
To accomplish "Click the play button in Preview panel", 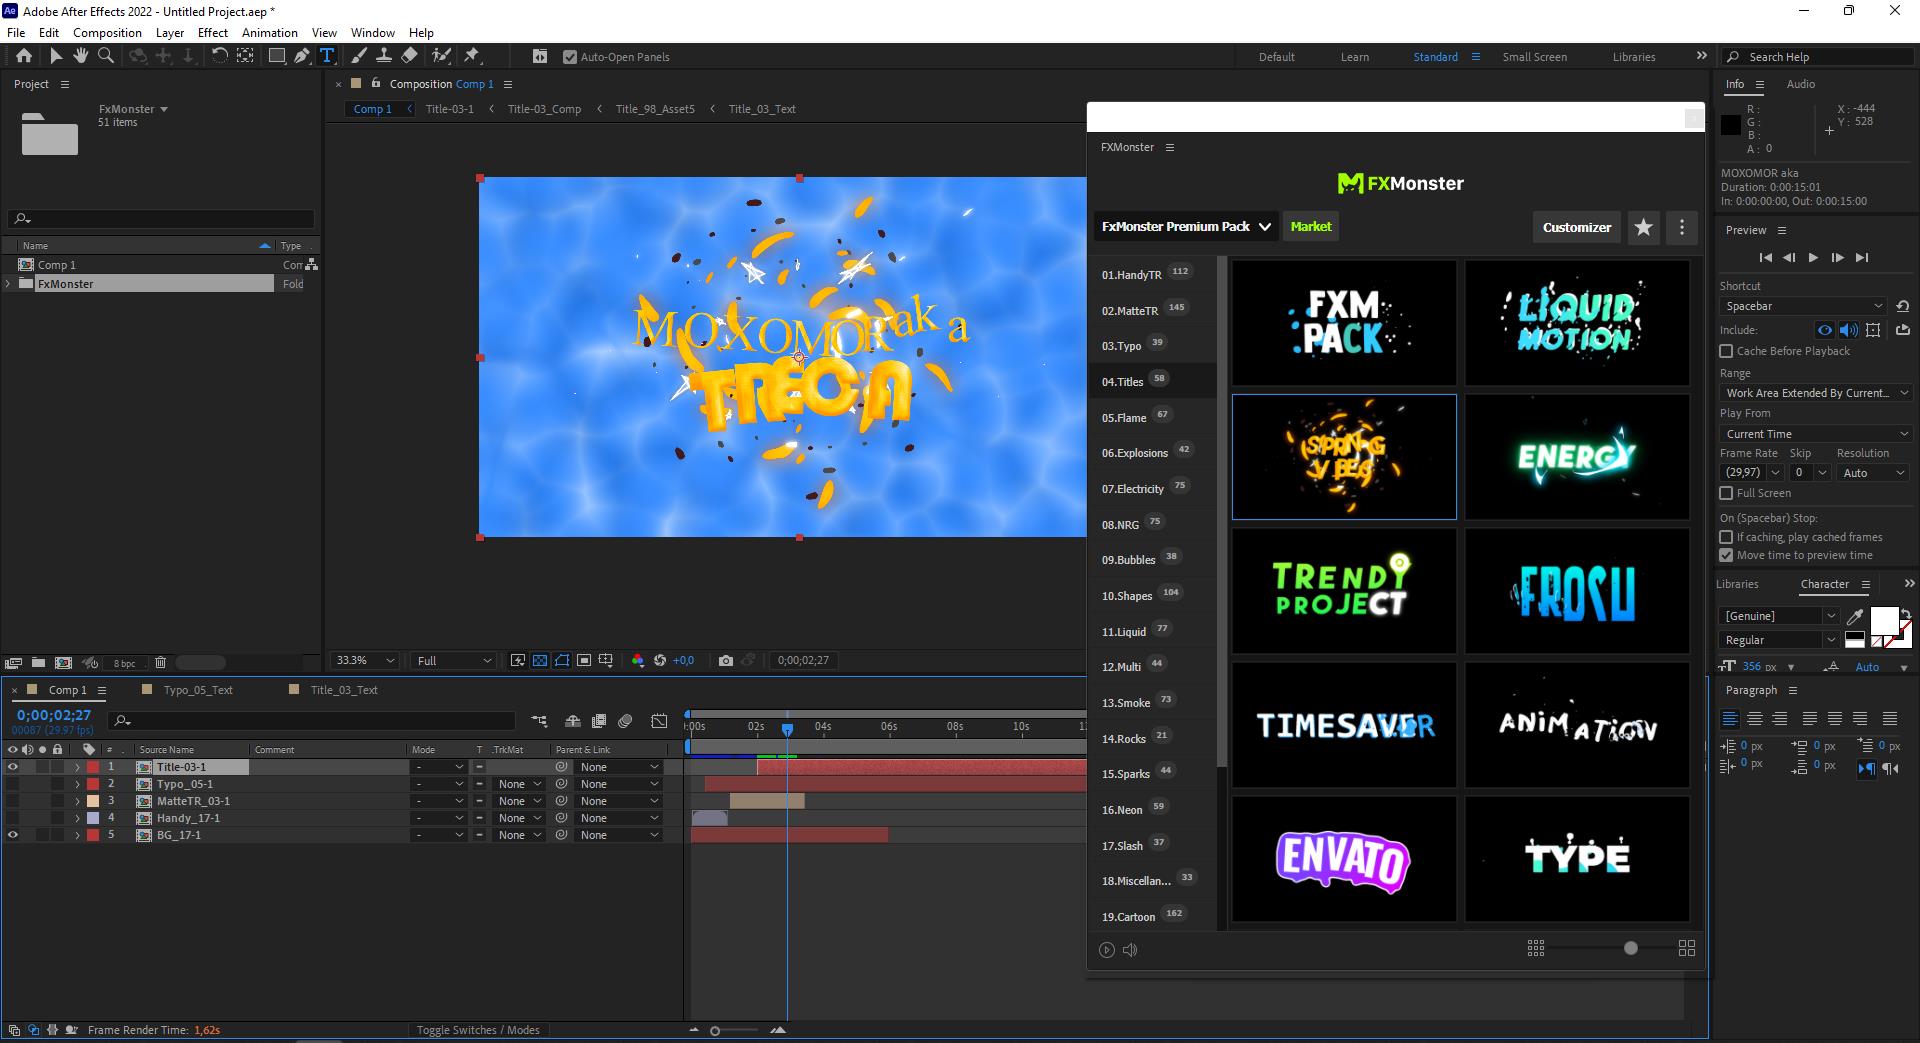I will click(1813, 257).
